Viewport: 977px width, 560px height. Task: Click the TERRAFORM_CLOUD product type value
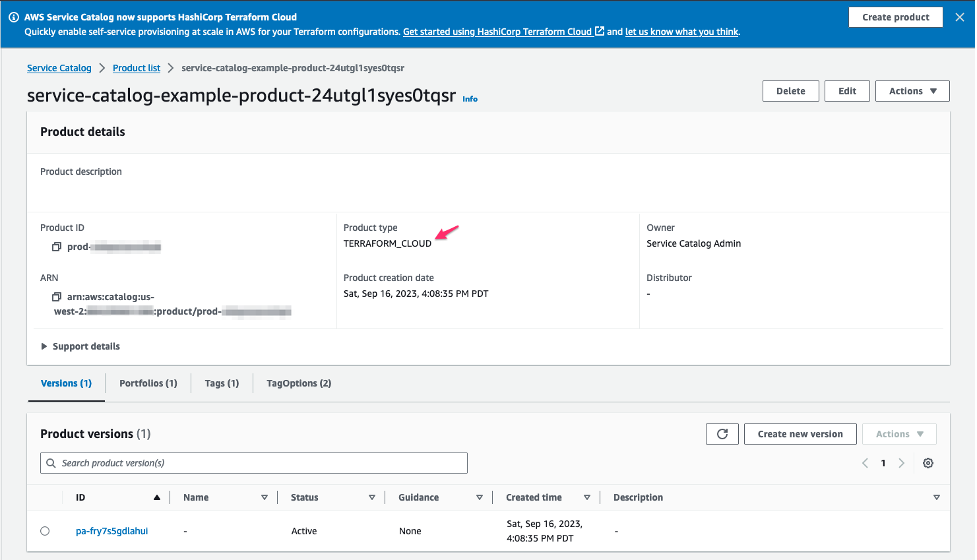[387, 244]
